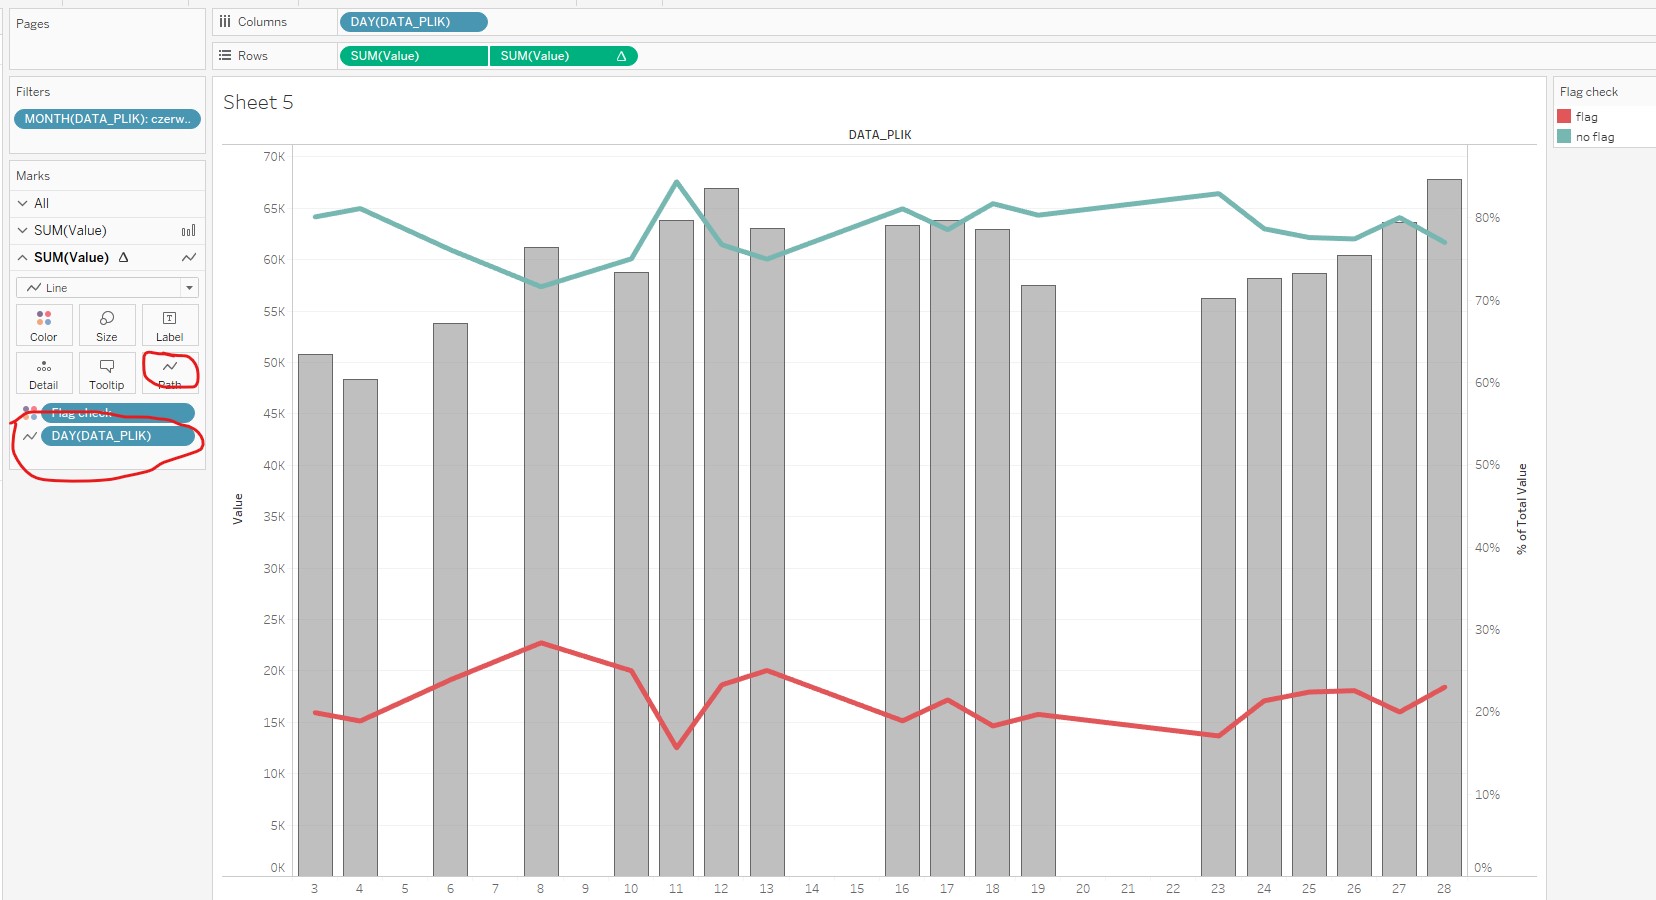This screenshot has width=1656, height=900.
Task: Select DAY(DATA_PLIK) pill on Columns shelf
Action: coord(413,22)
